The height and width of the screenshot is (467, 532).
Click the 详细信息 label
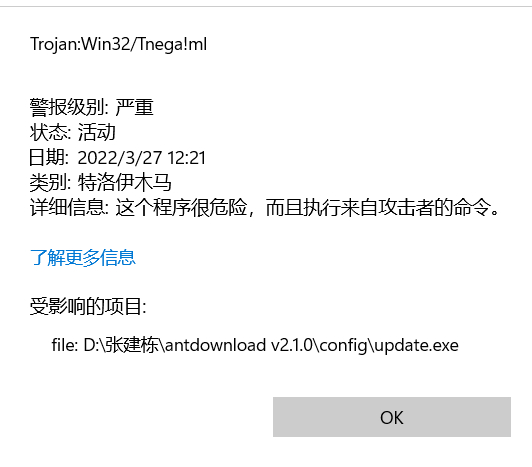67,207
